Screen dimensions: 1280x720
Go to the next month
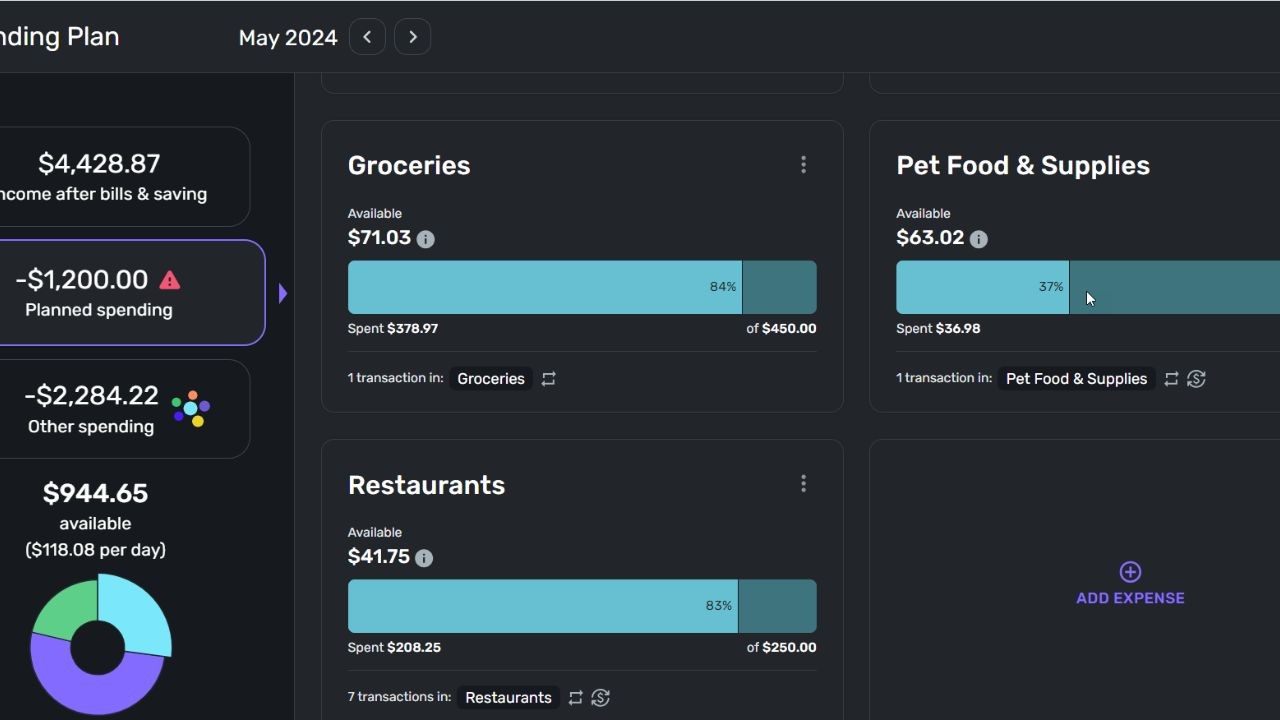(413, 37)
